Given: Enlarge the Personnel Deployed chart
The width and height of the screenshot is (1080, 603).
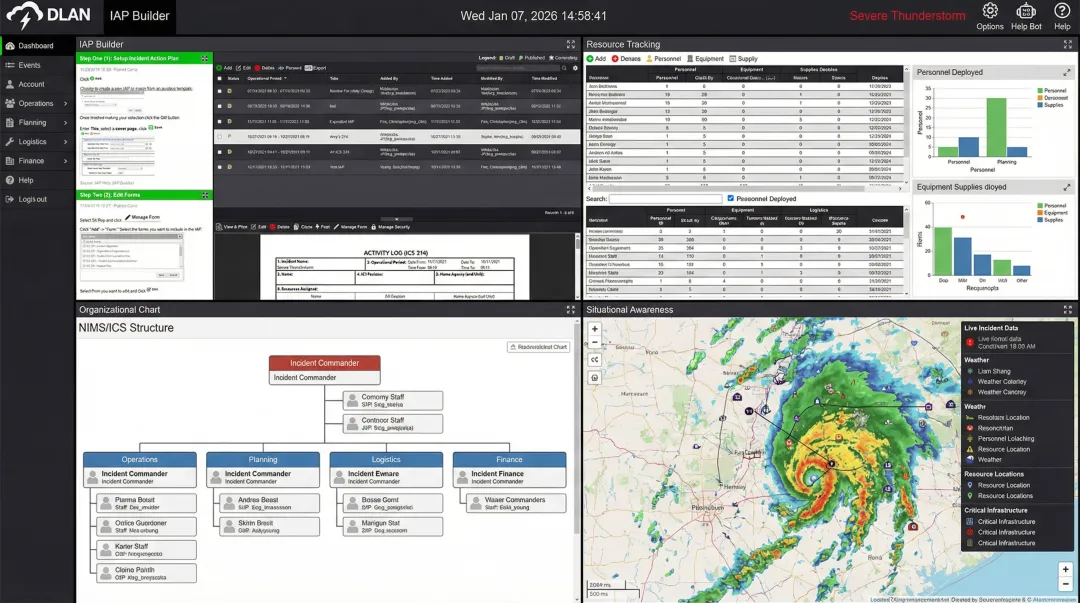Looking at the screenshot, I should [1066, 72].
